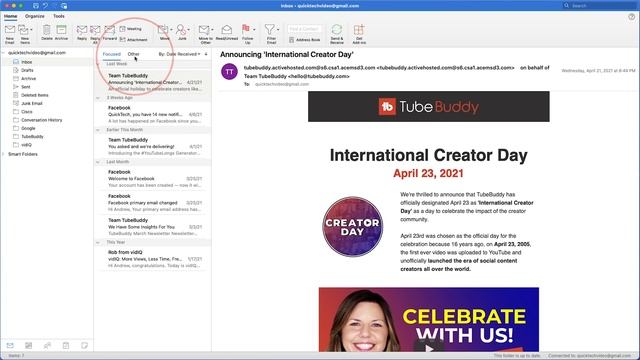
Task: Click the Reply All button
Action: [x=95, y=34]
